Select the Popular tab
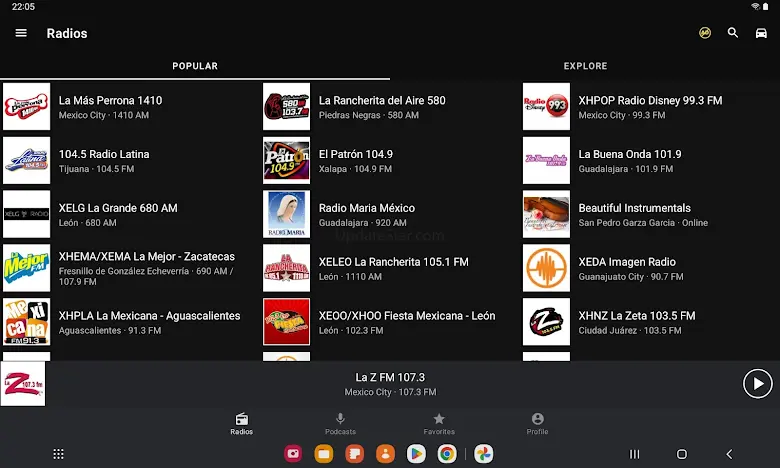The height and width of the screenshot is (468, 780). pos(195,66)
